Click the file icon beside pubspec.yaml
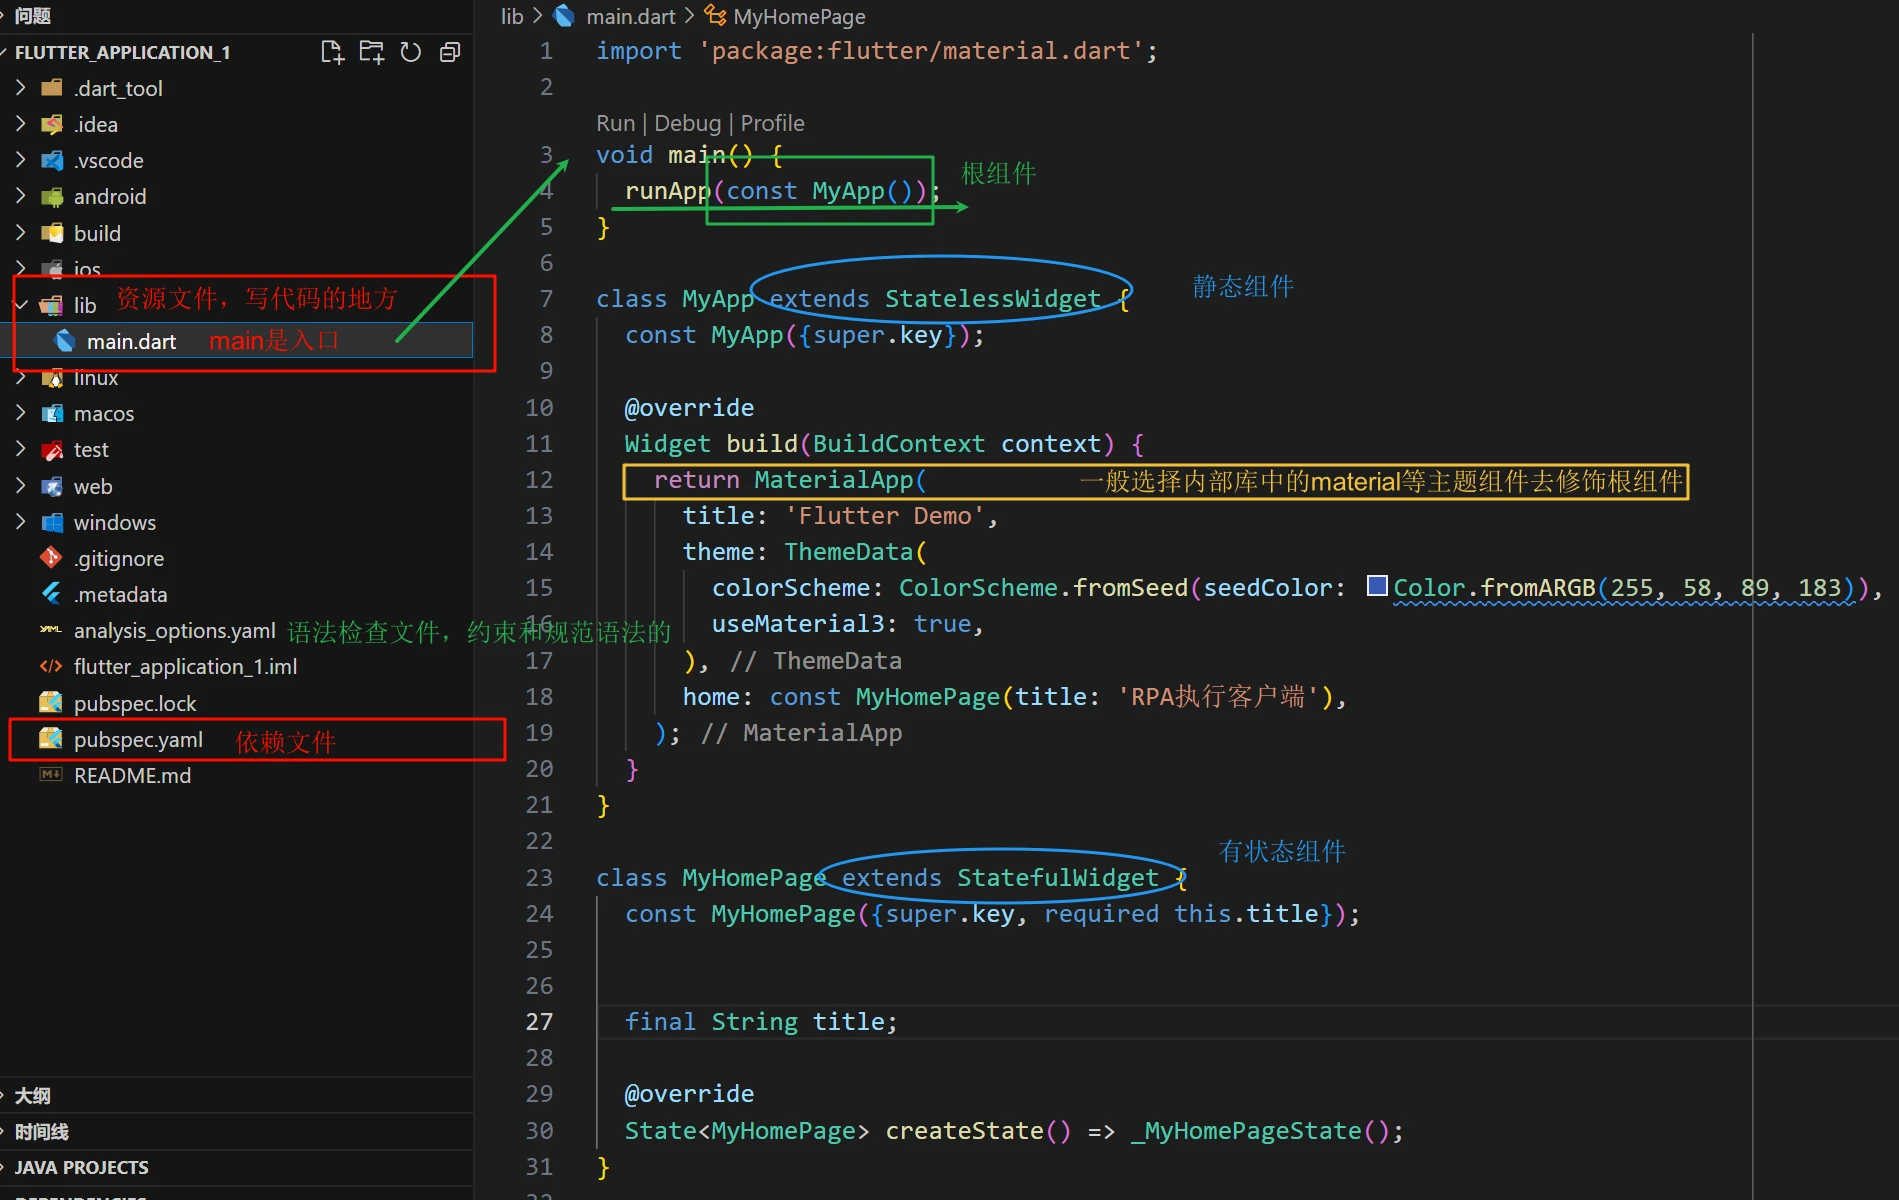 51,739
